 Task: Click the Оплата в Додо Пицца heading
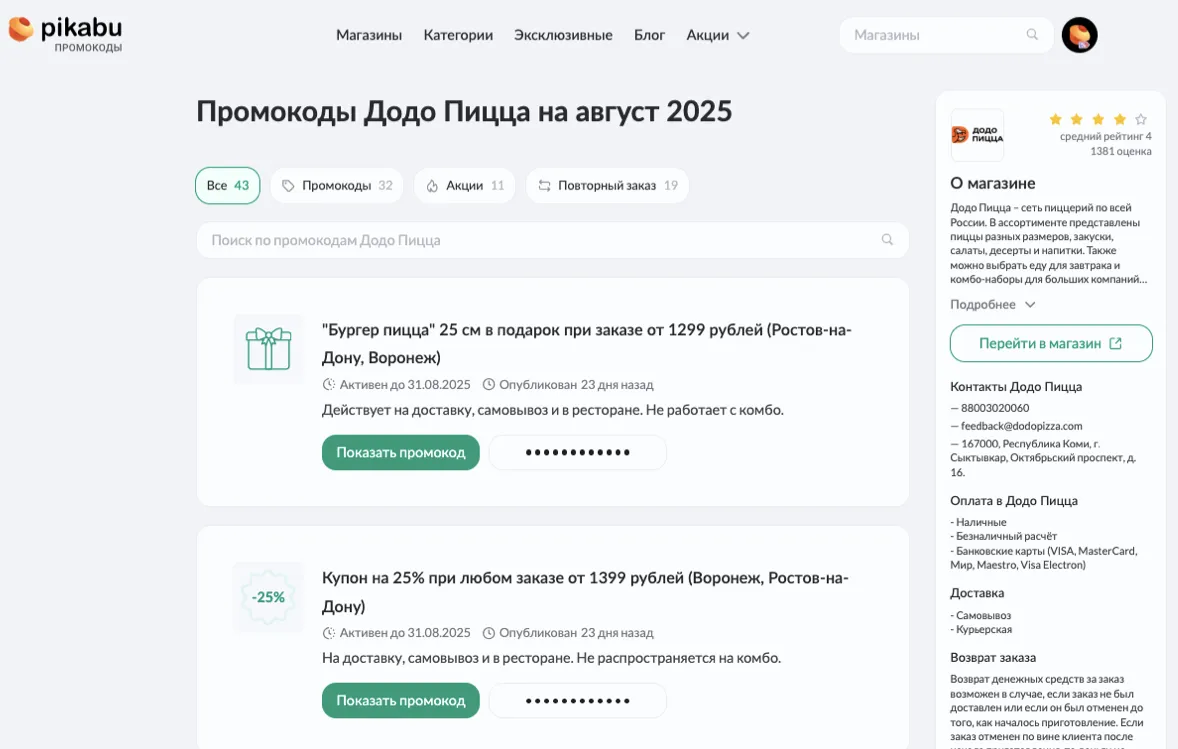[1013, 501]
